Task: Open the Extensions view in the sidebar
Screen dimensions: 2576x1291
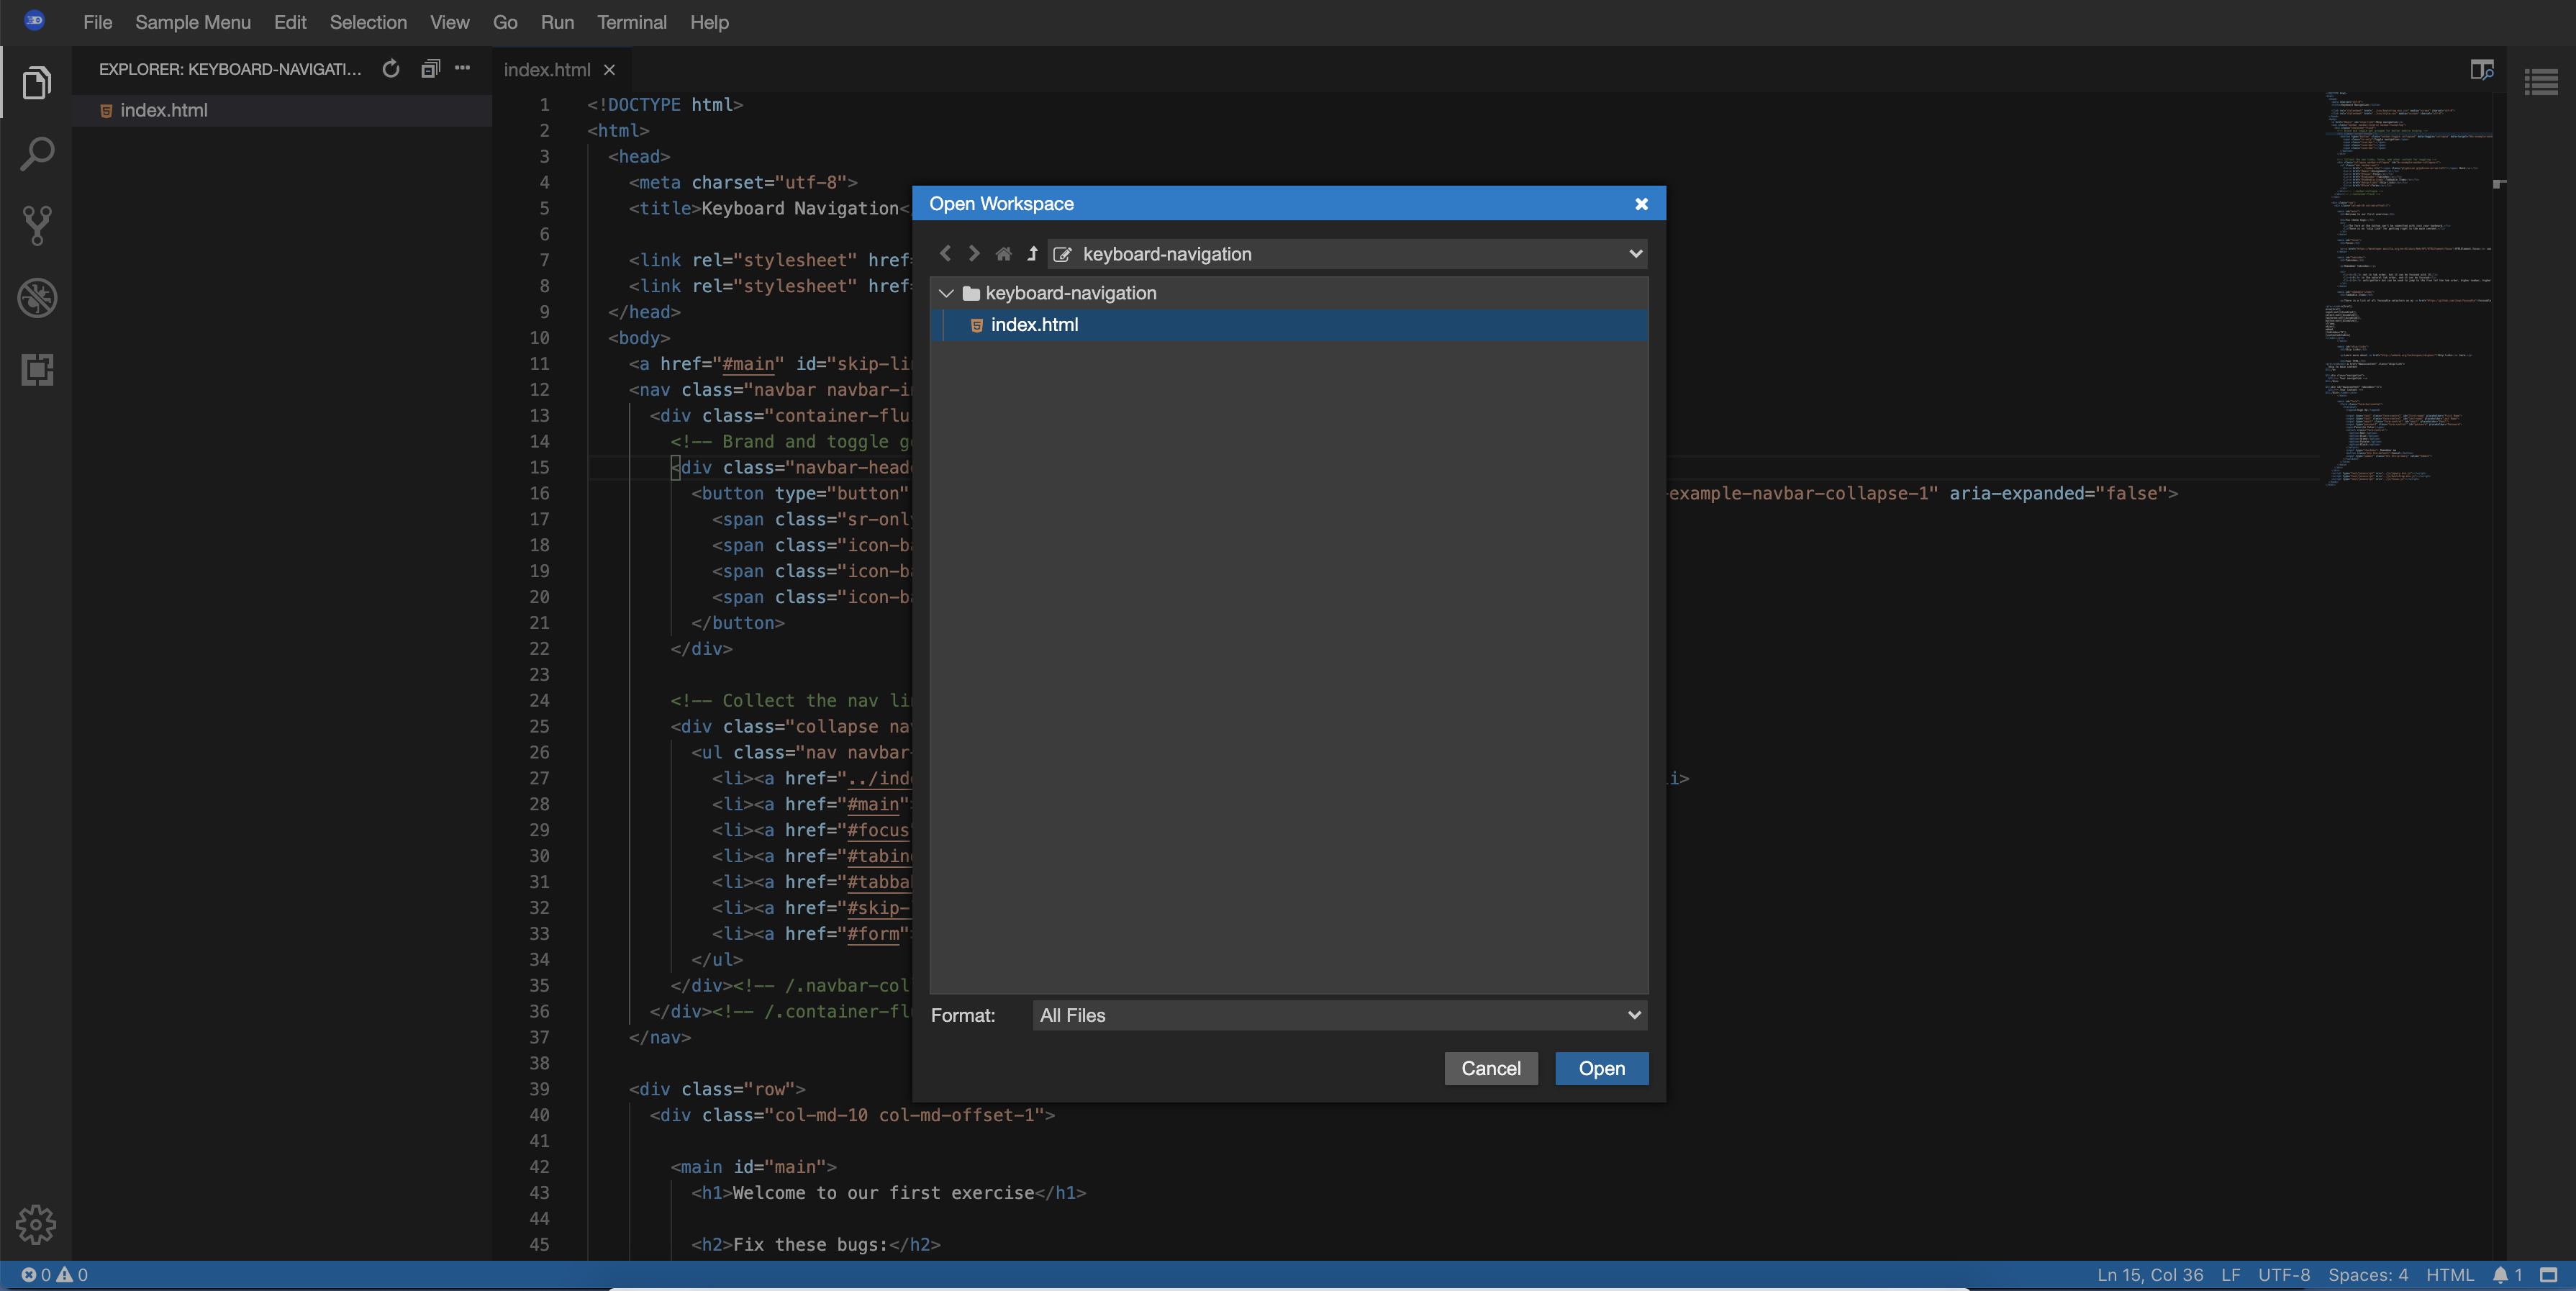Action: pos(36,369)
